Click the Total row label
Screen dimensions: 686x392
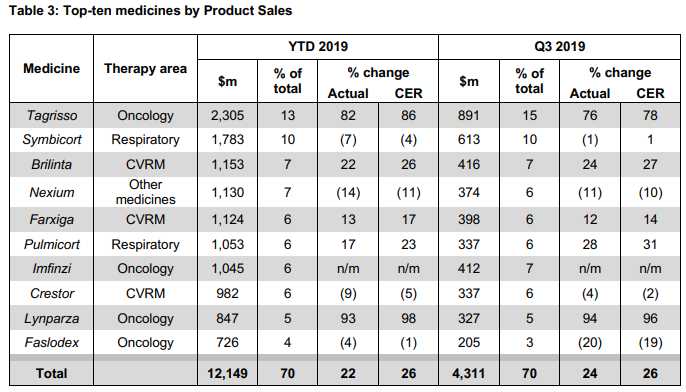click(x=52, y=373)
